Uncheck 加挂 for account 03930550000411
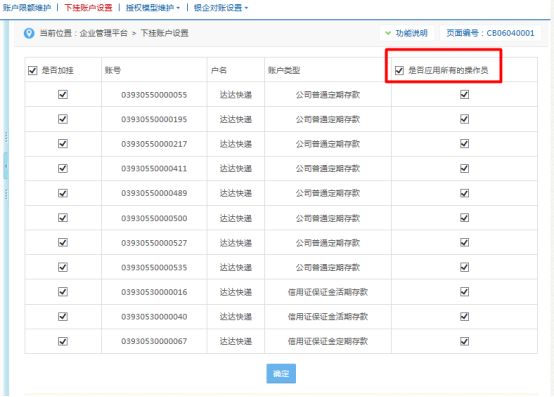This screenshot has height=397, width=554. [x=63, y=168]
